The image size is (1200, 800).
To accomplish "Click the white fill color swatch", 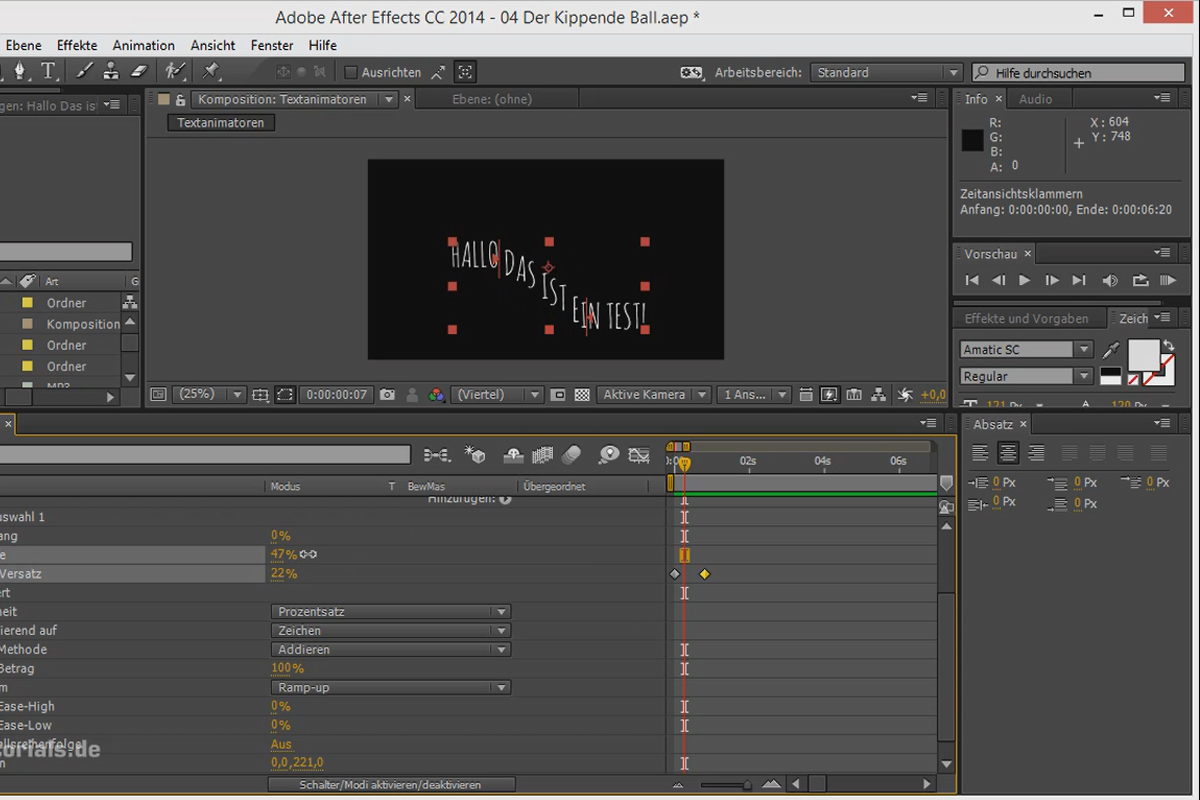I will [x=1144, y=355].
